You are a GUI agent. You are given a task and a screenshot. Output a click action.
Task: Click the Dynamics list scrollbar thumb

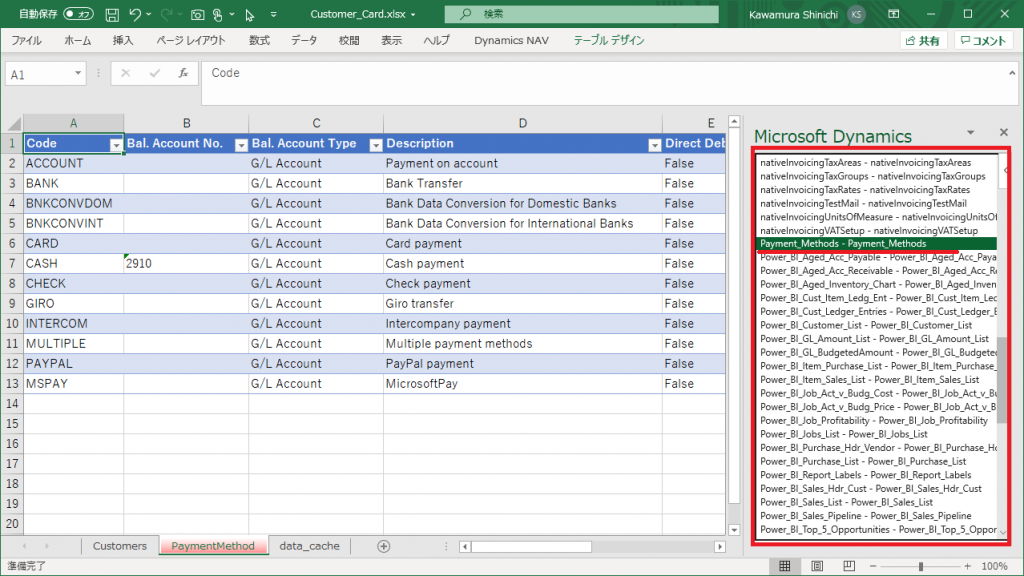point(1002,380)
